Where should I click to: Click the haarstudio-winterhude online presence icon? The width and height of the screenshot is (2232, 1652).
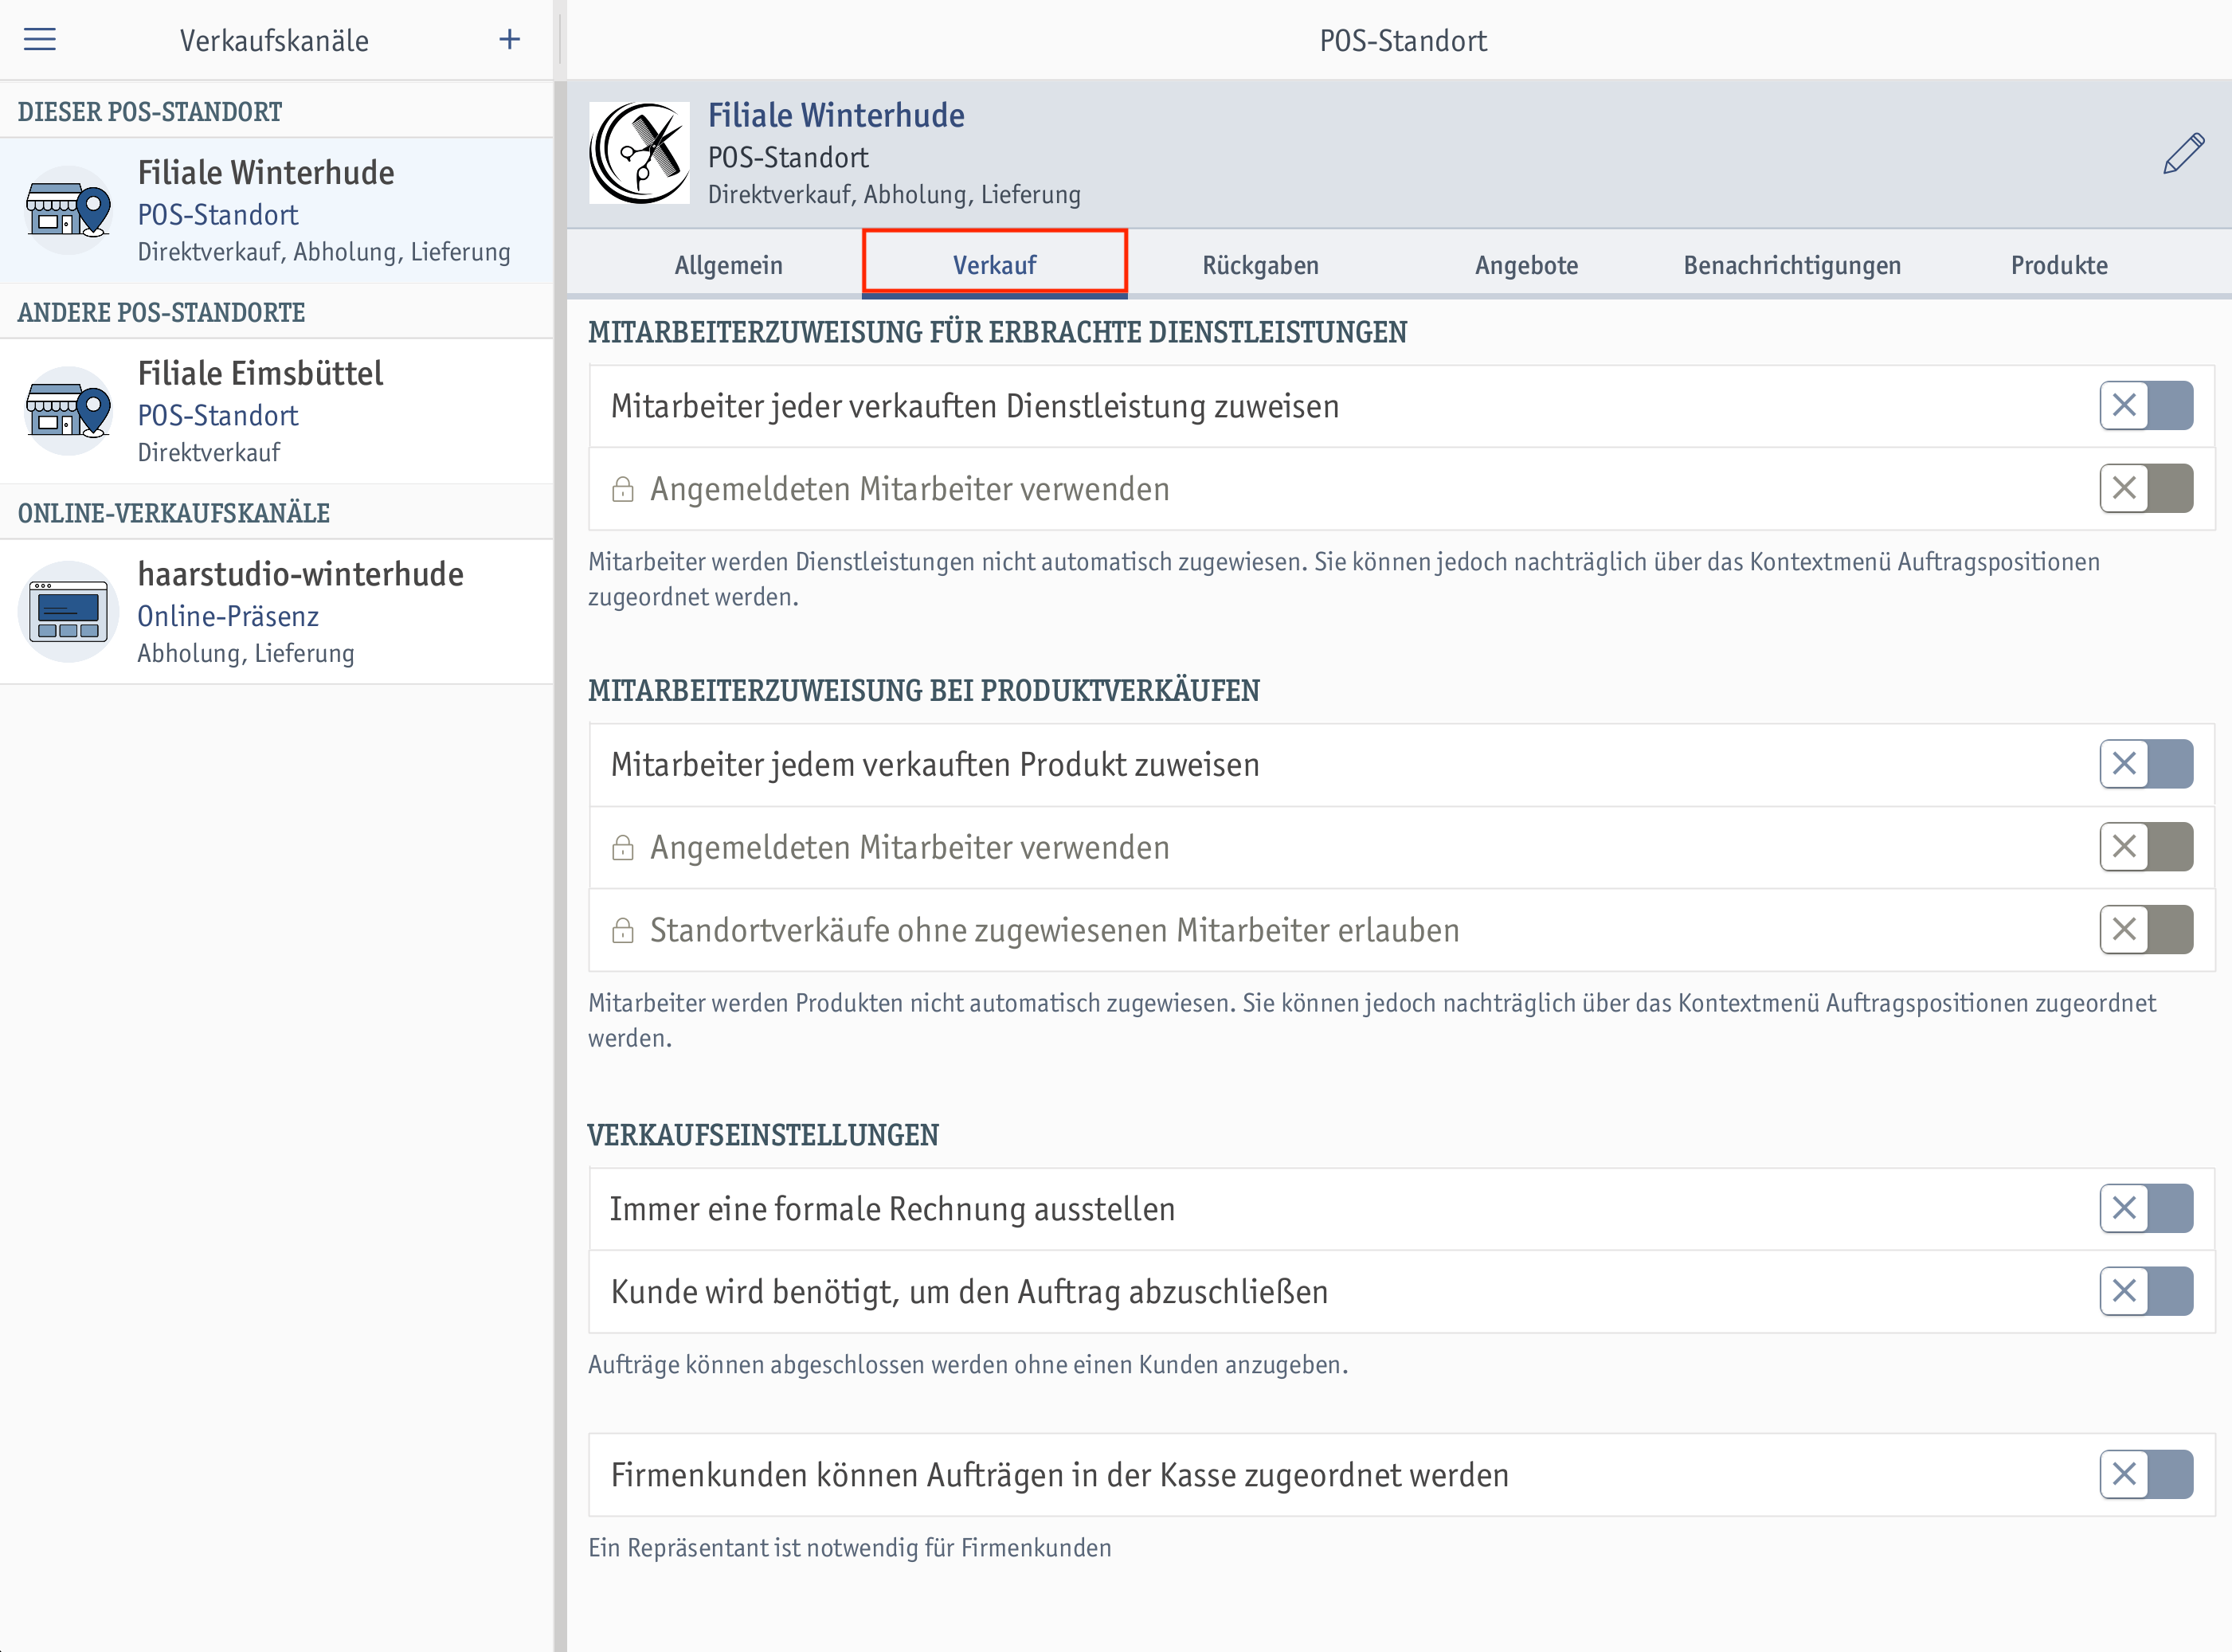(68, 611)
